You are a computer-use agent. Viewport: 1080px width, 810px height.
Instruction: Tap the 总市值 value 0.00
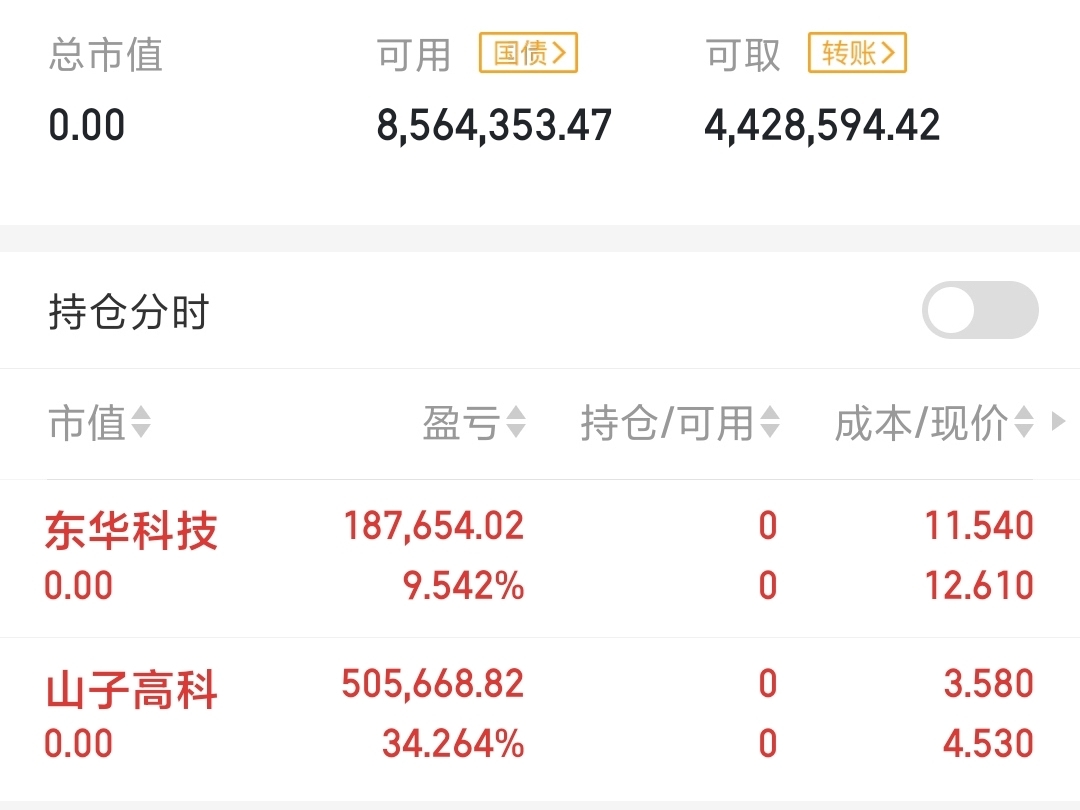point(87,126)
